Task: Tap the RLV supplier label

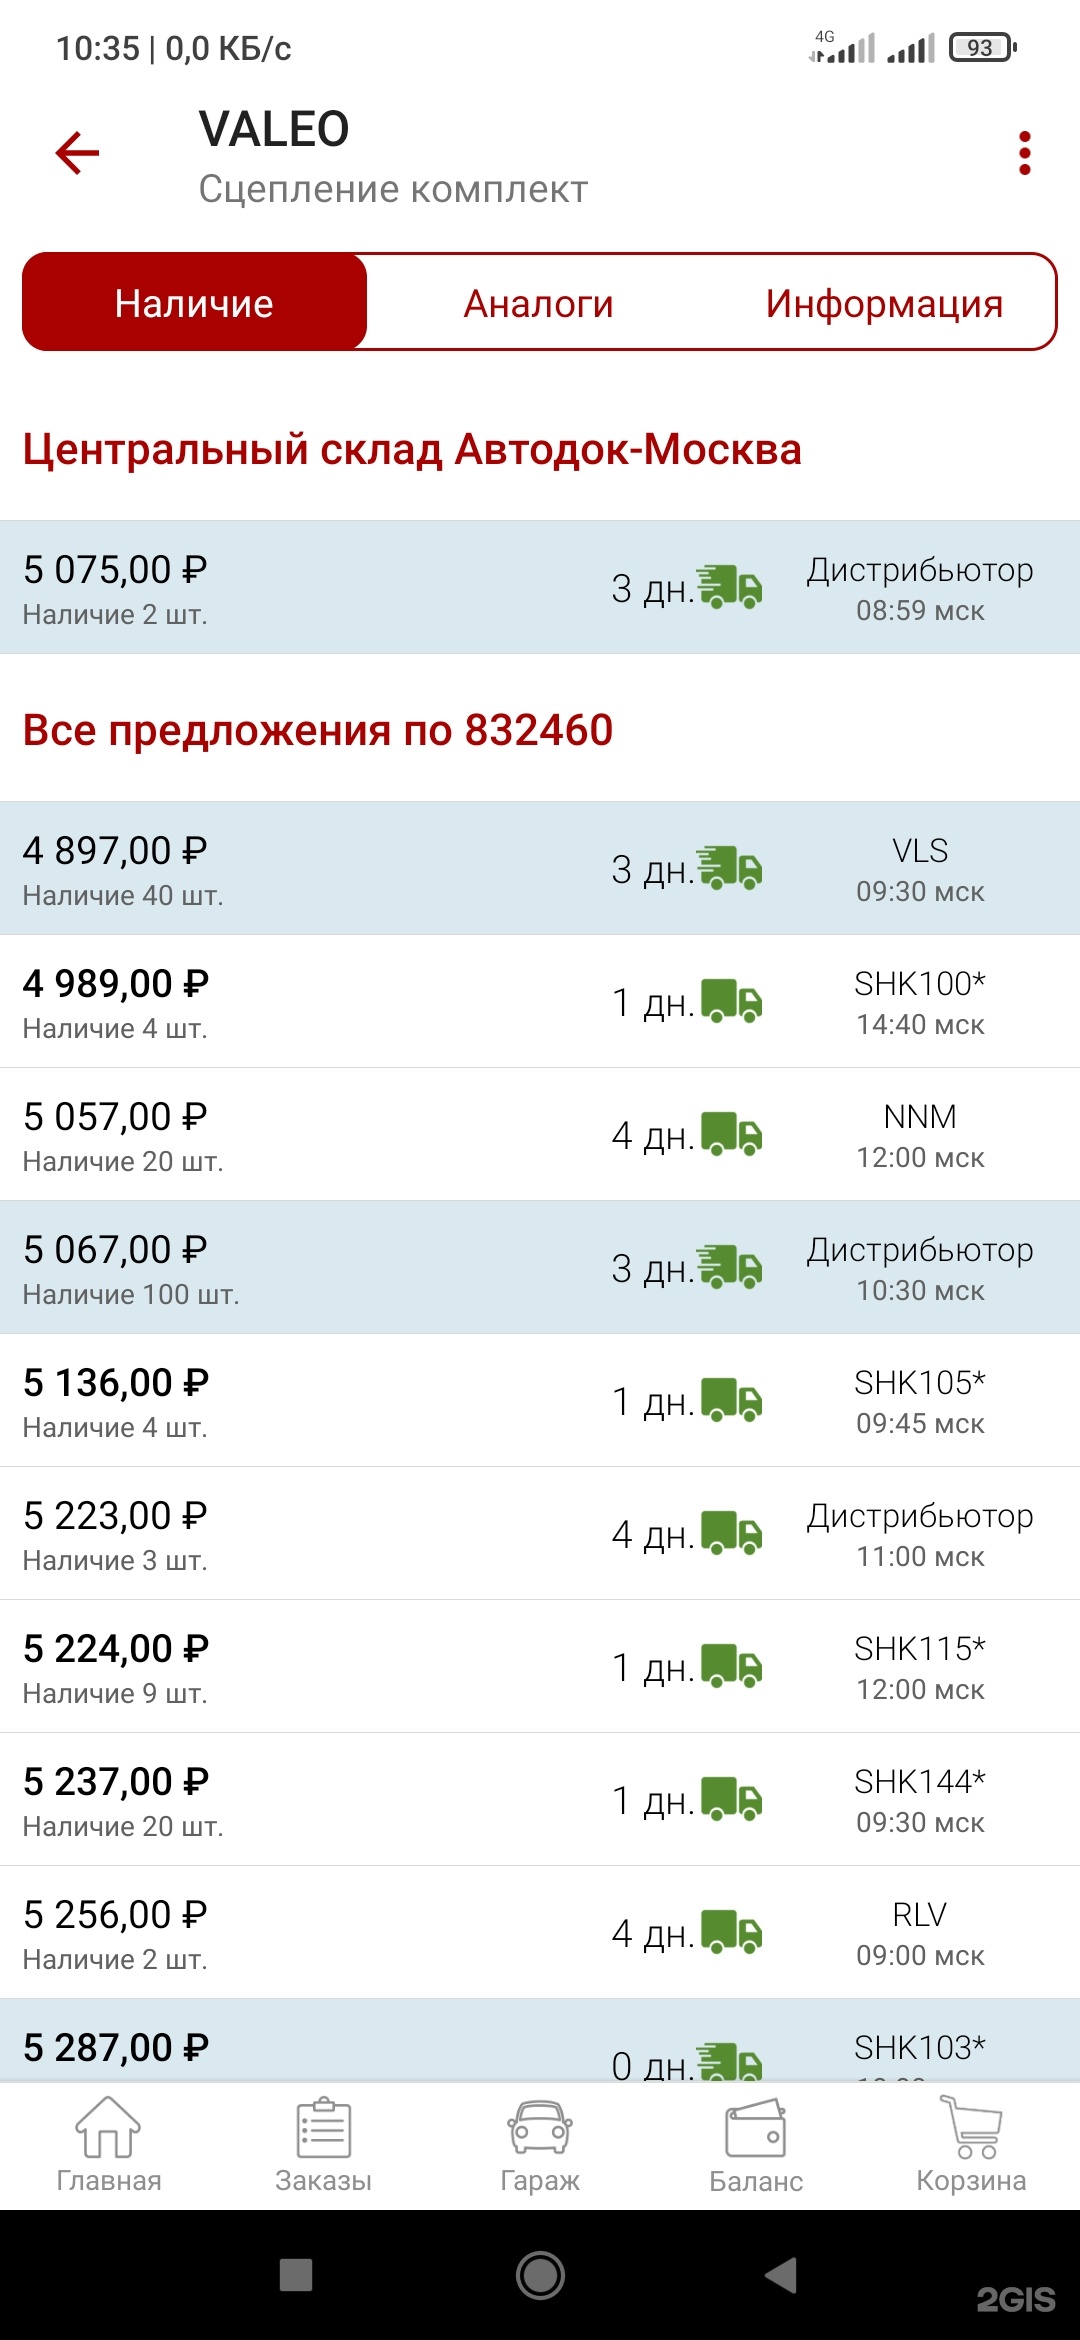Action: (919, 1915)
